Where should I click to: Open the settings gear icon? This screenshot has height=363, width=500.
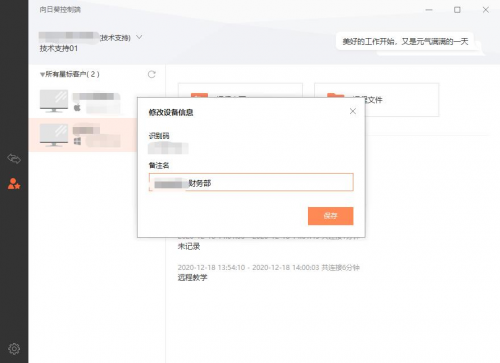coord(14,349)
